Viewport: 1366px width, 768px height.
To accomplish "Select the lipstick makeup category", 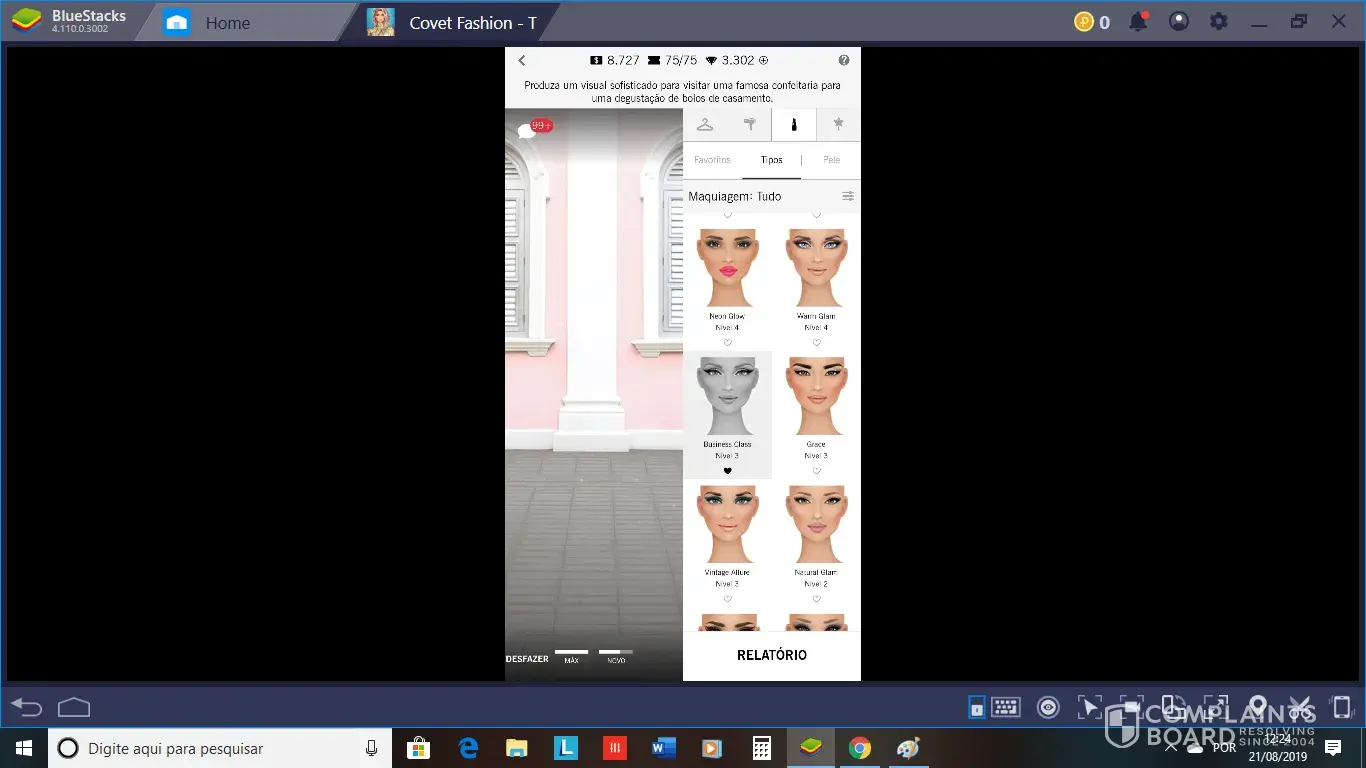I will [794, 124].
